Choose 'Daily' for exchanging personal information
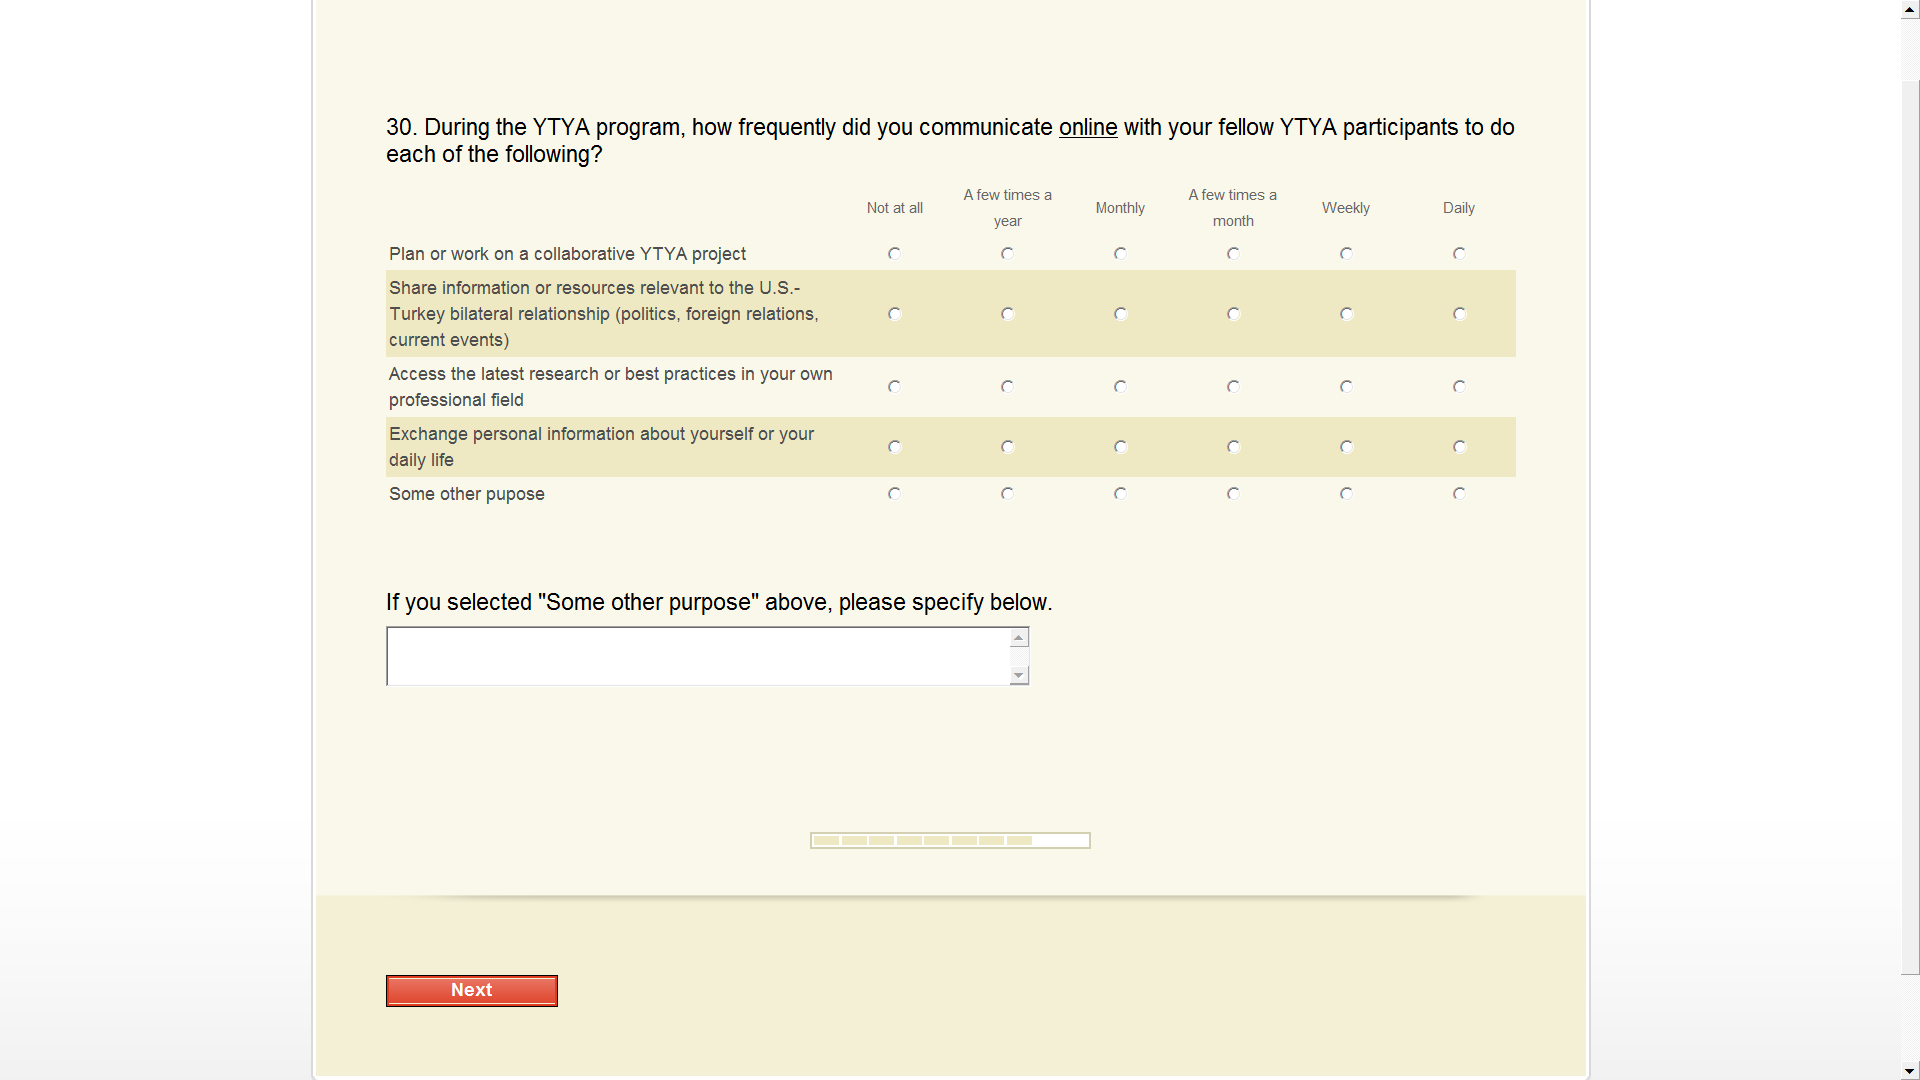The width and height of the screenshot is (1920, 1080). (x=1459, y=447)
